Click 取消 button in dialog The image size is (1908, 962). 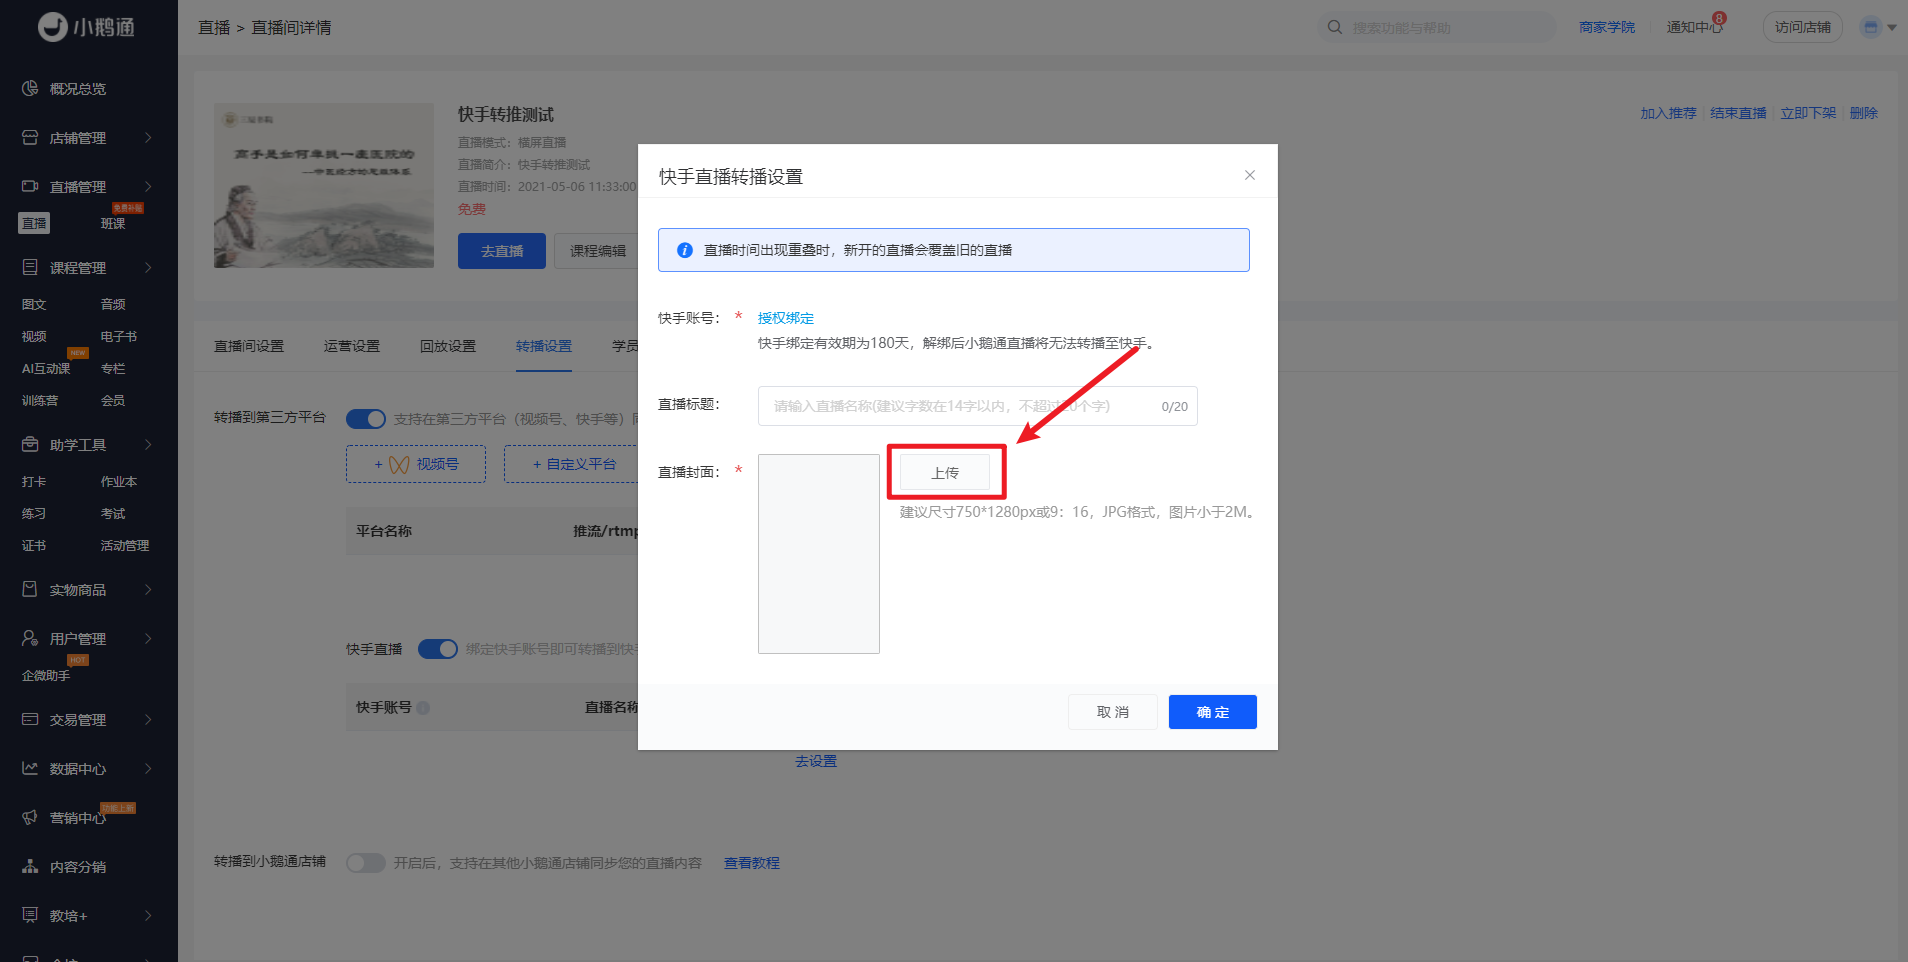point(1113,712)
